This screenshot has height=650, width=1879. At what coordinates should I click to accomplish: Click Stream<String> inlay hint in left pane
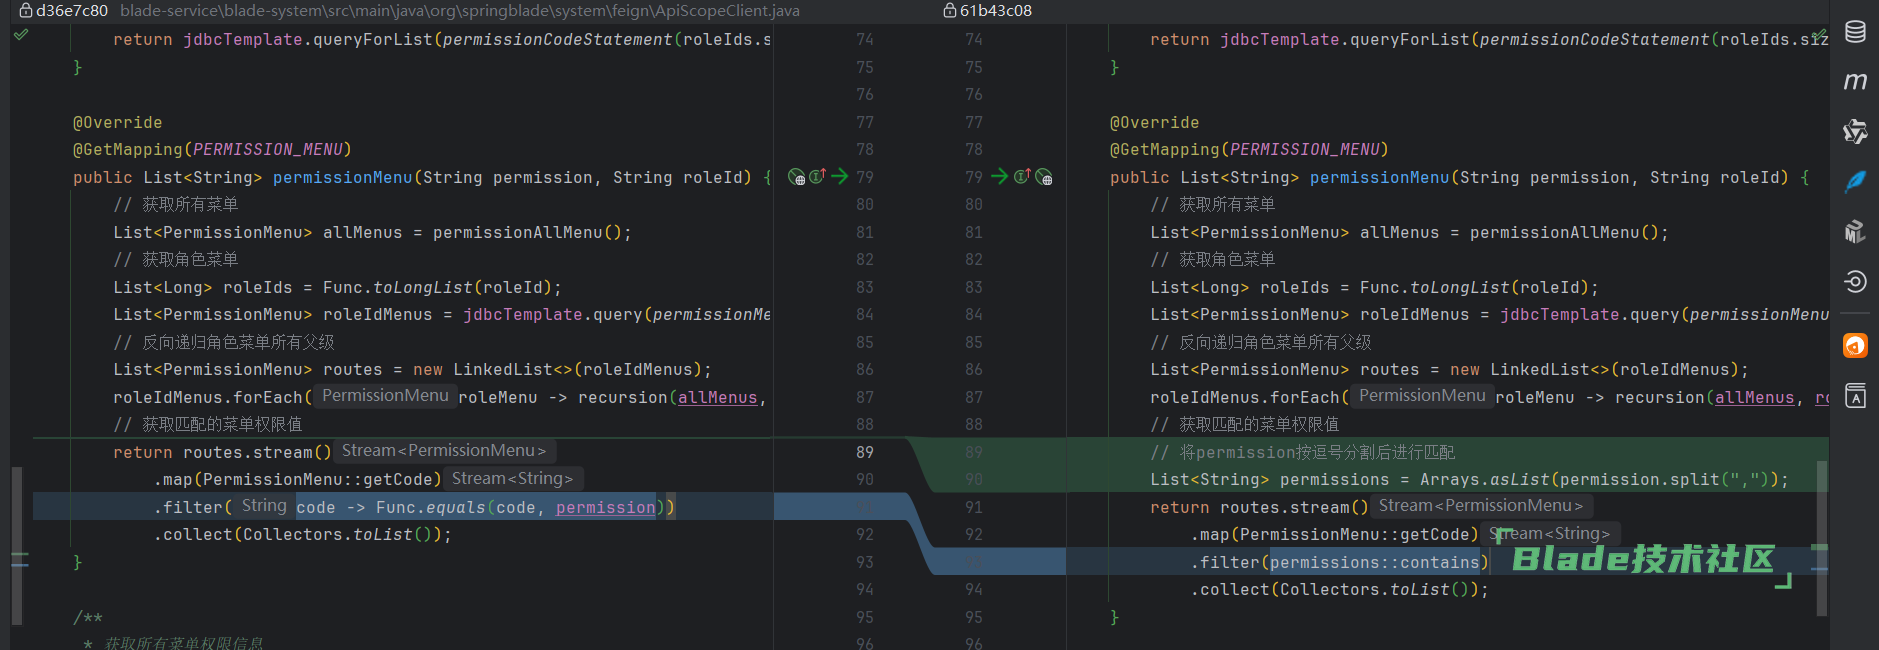(x=512, y=479)
